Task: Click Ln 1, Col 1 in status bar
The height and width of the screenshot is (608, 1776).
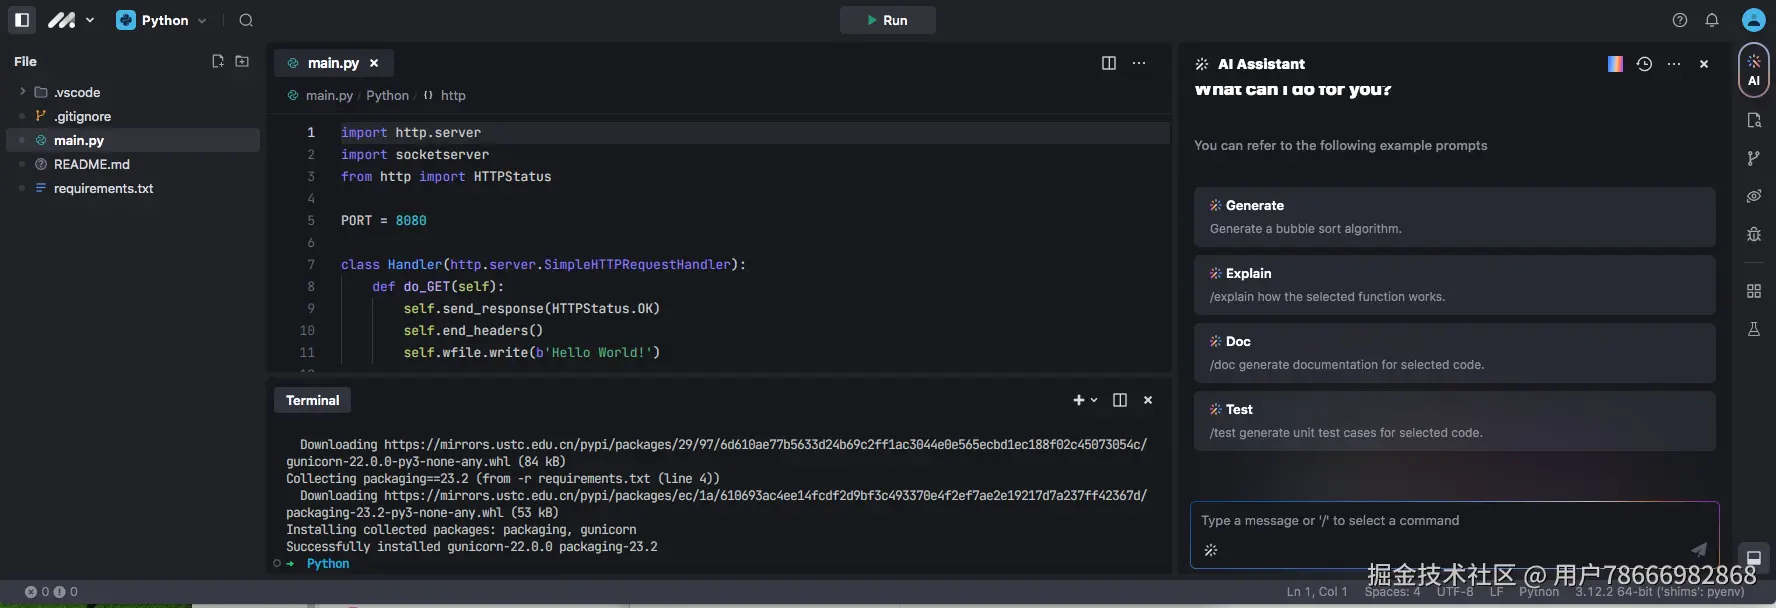Action: click(1317, 592)
